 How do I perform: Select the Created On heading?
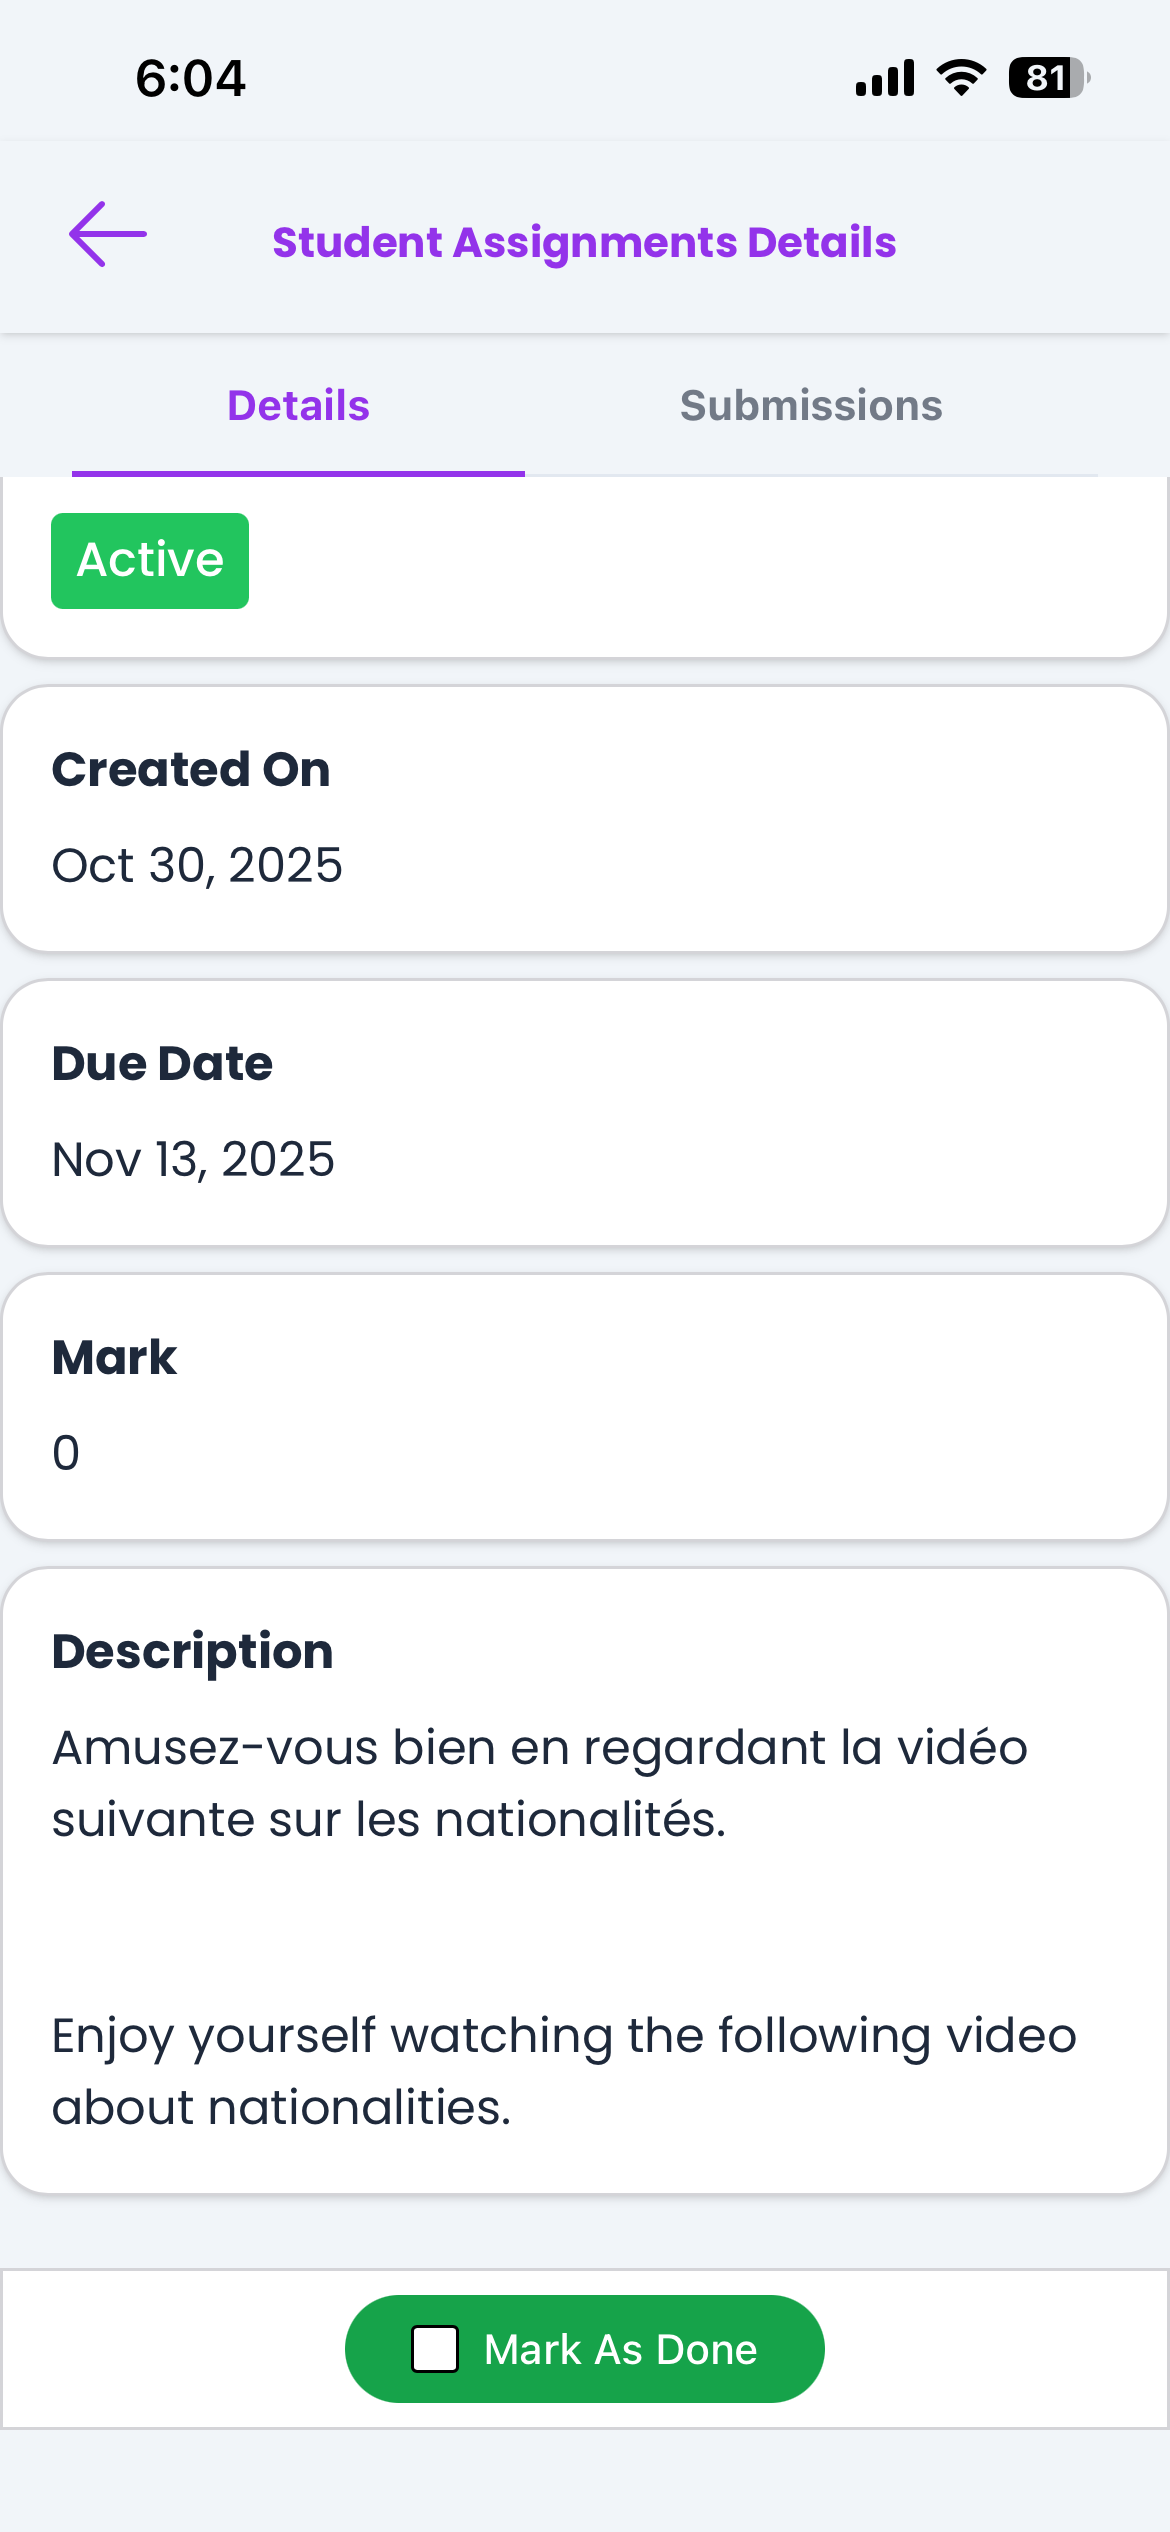click(191, 770)
